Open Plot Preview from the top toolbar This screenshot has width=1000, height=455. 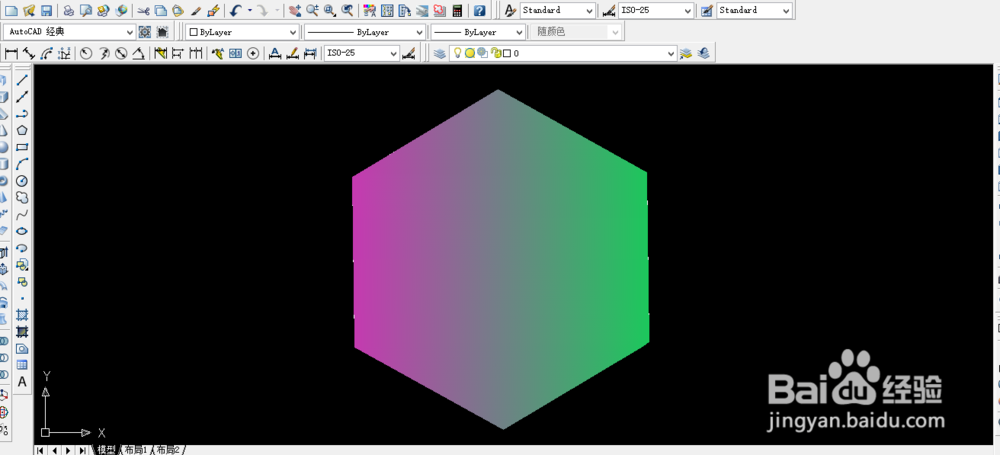85,11
